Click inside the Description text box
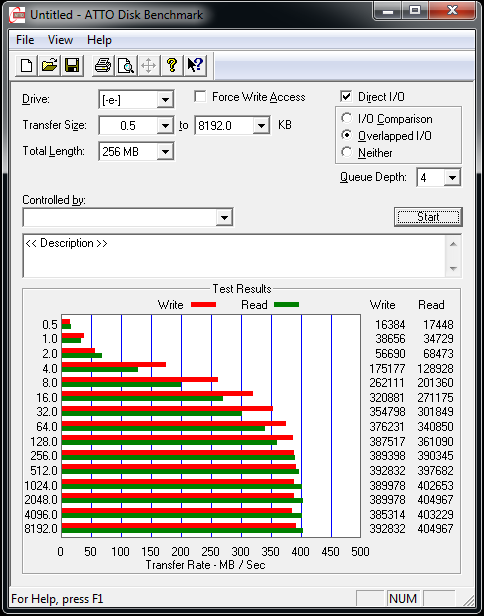 pos(234,256)
